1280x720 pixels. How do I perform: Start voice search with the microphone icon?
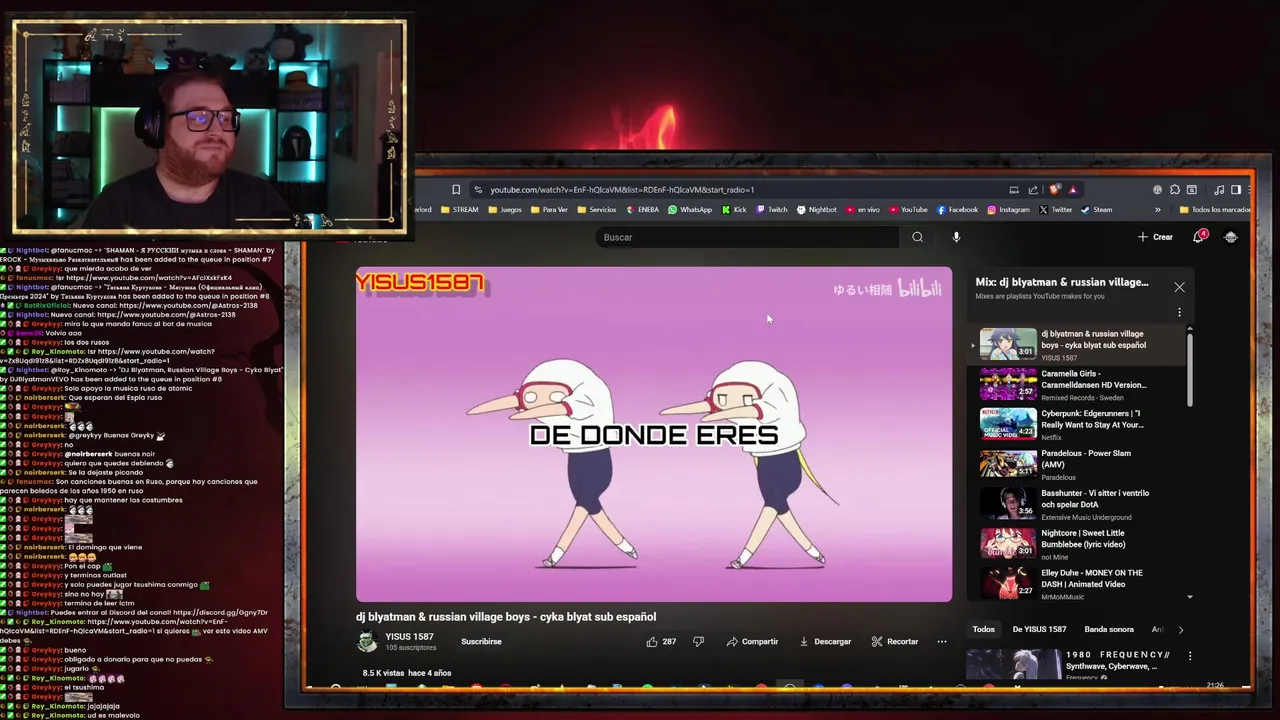point(956,237)
